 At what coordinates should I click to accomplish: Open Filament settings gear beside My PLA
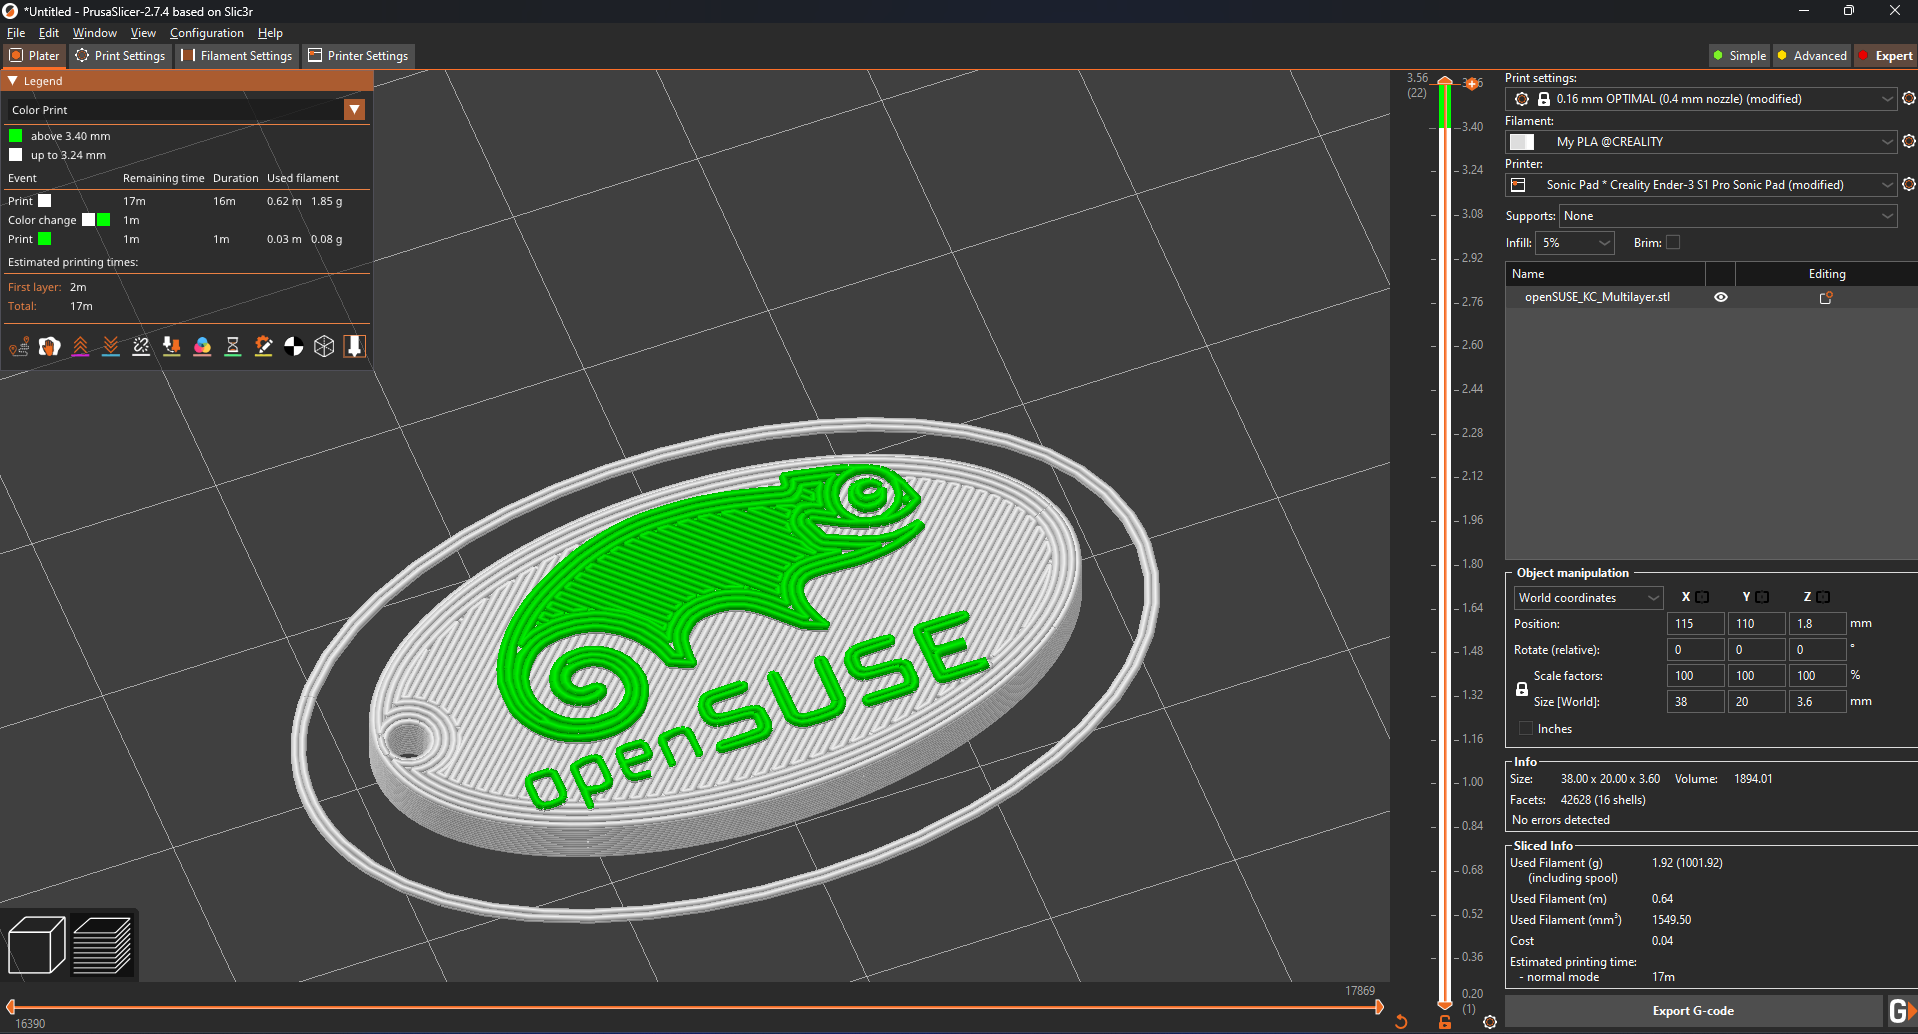point(1908,142)
